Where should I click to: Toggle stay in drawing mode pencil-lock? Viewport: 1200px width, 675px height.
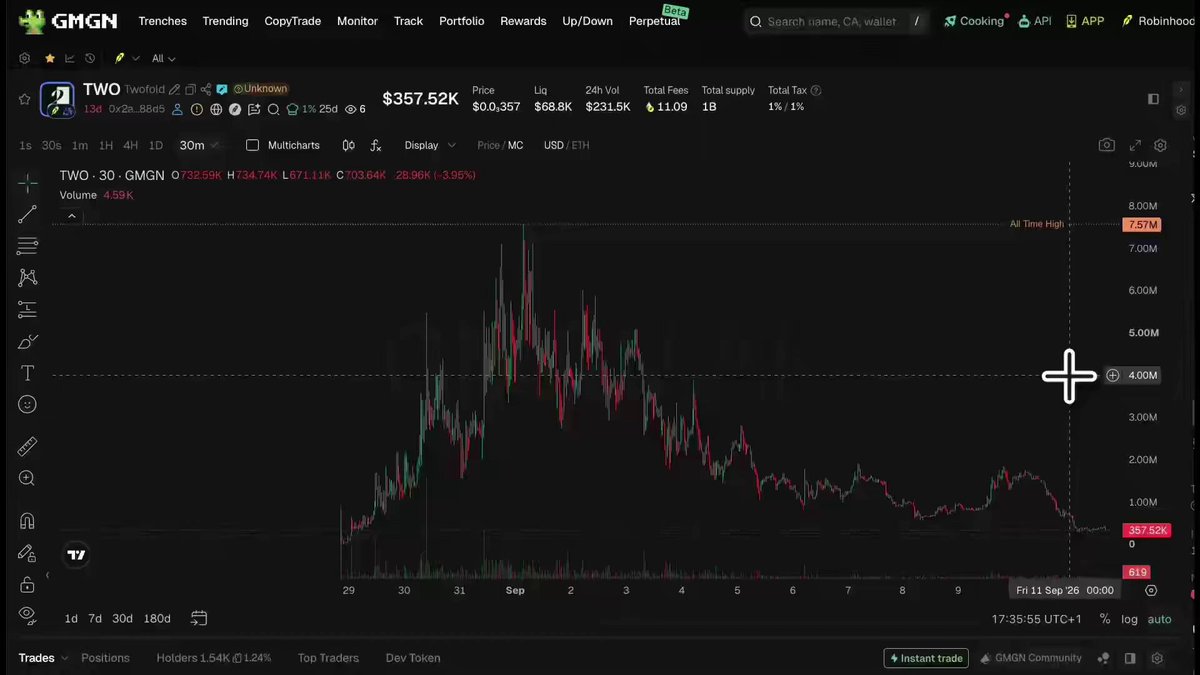(x=27, y=553)
